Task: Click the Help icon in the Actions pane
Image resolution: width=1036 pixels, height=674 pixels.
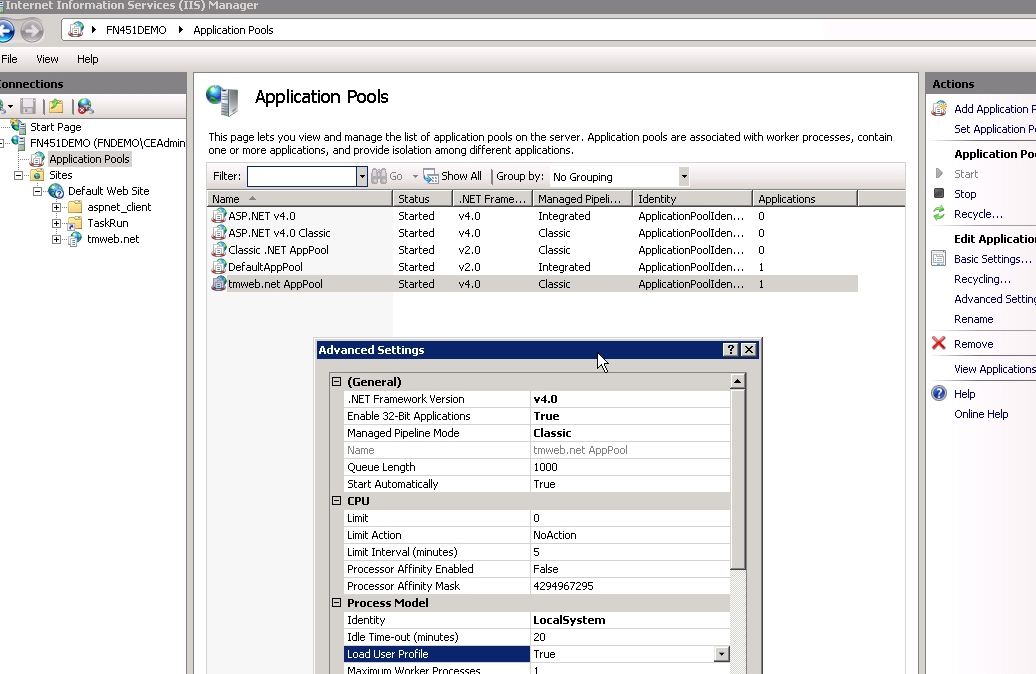Action: [x=937, y=393]
